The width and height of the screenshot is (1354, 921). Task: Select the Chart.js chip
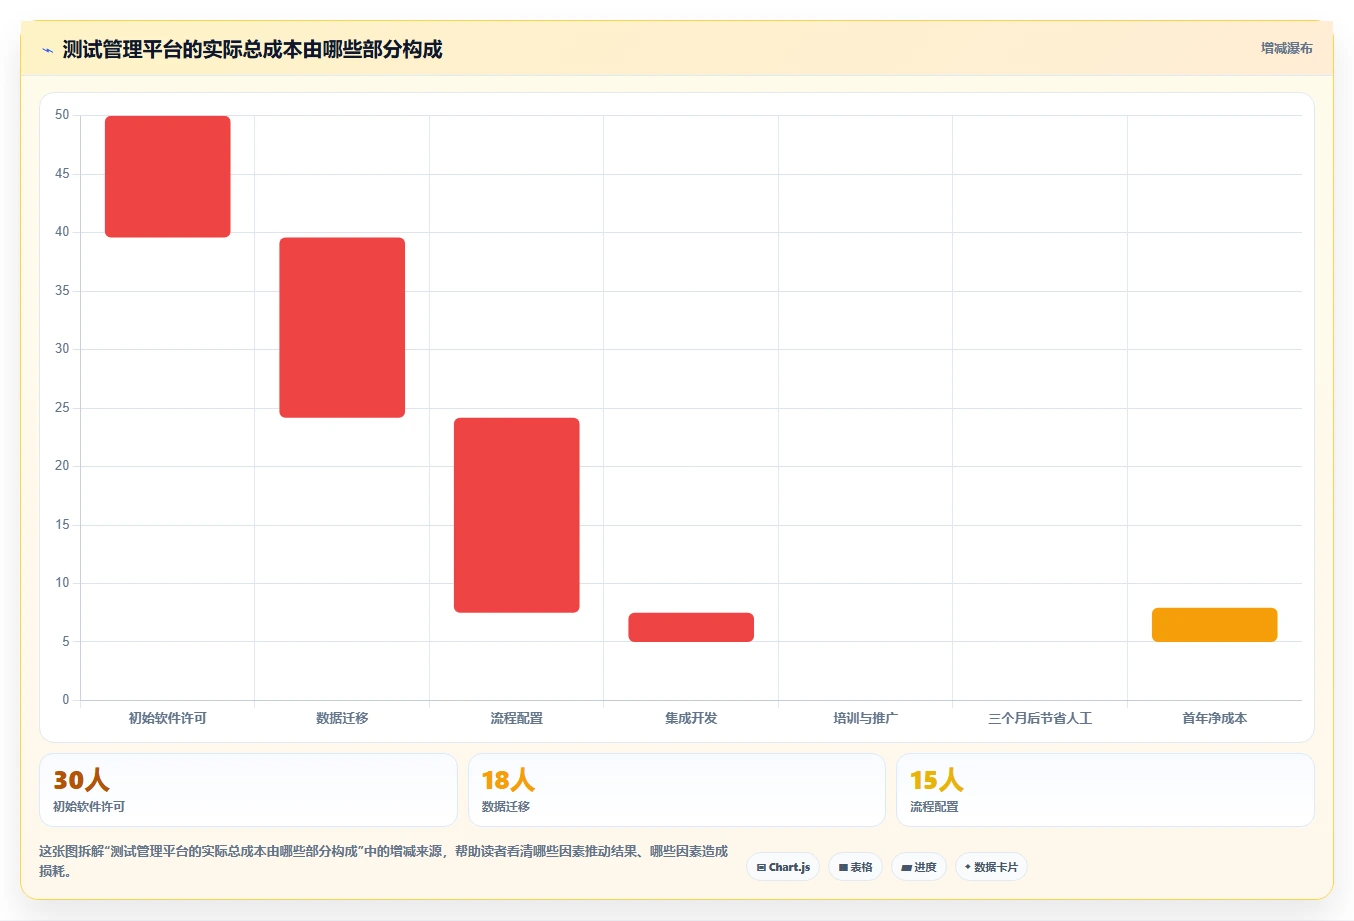(x=783, y=867)
